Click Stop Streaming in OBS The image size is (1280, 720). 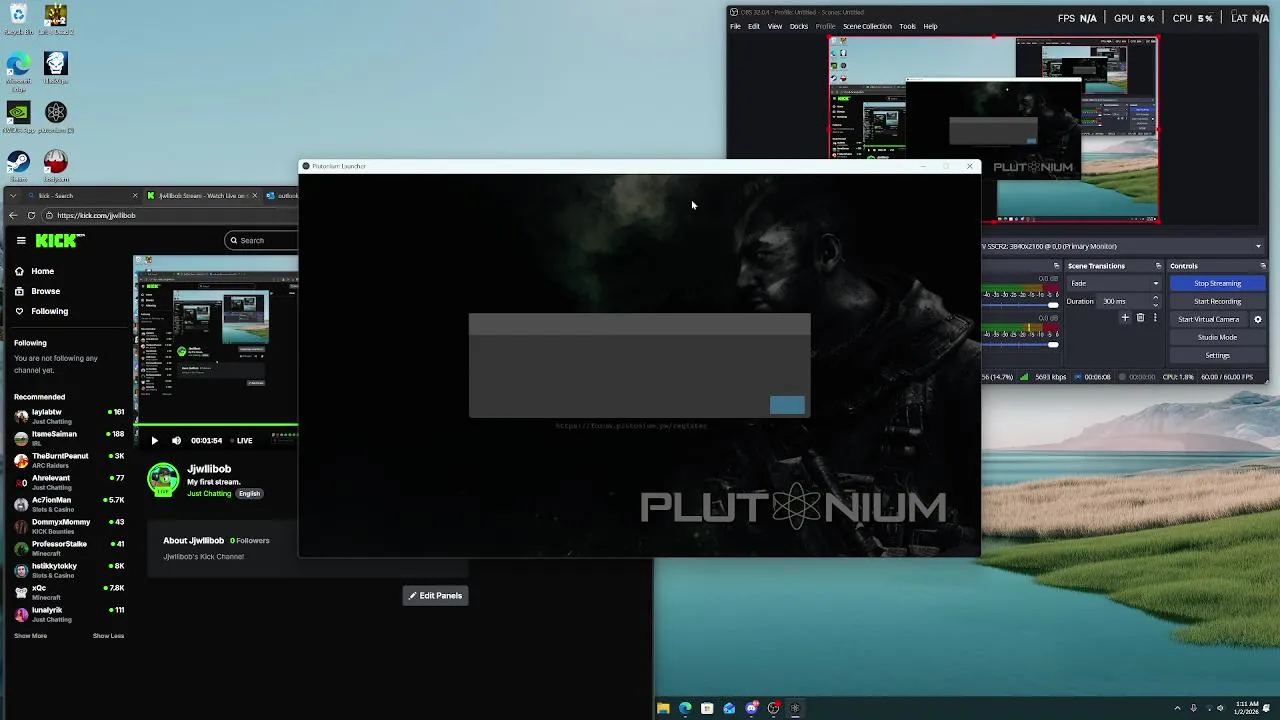tap(1217, 283)
